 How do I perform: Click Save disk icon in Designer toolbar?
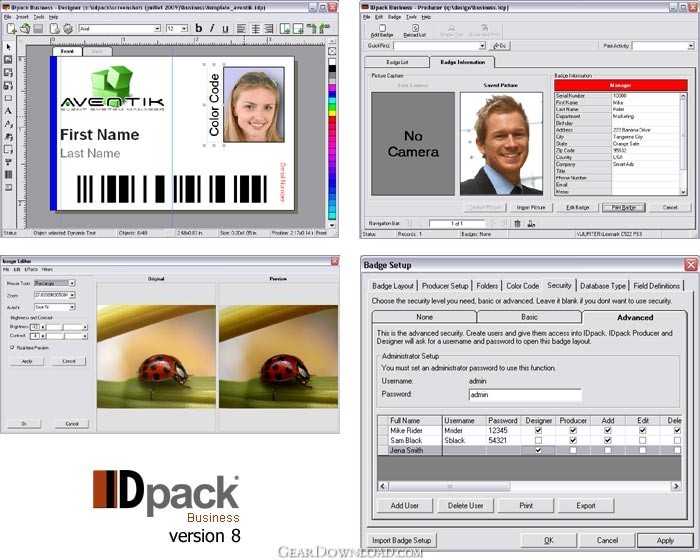(x=38, y=29)
